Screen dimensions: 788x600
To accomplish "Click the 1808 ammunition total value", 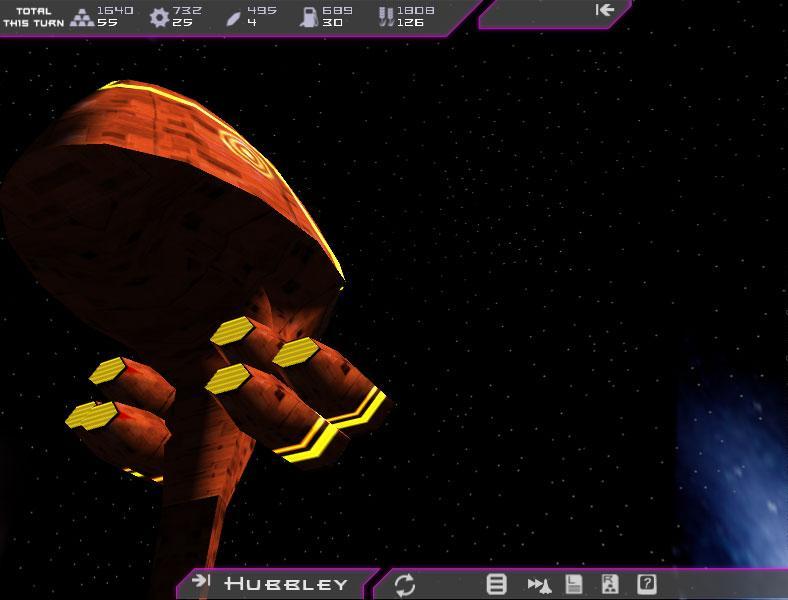I will [x=415, y=11].
